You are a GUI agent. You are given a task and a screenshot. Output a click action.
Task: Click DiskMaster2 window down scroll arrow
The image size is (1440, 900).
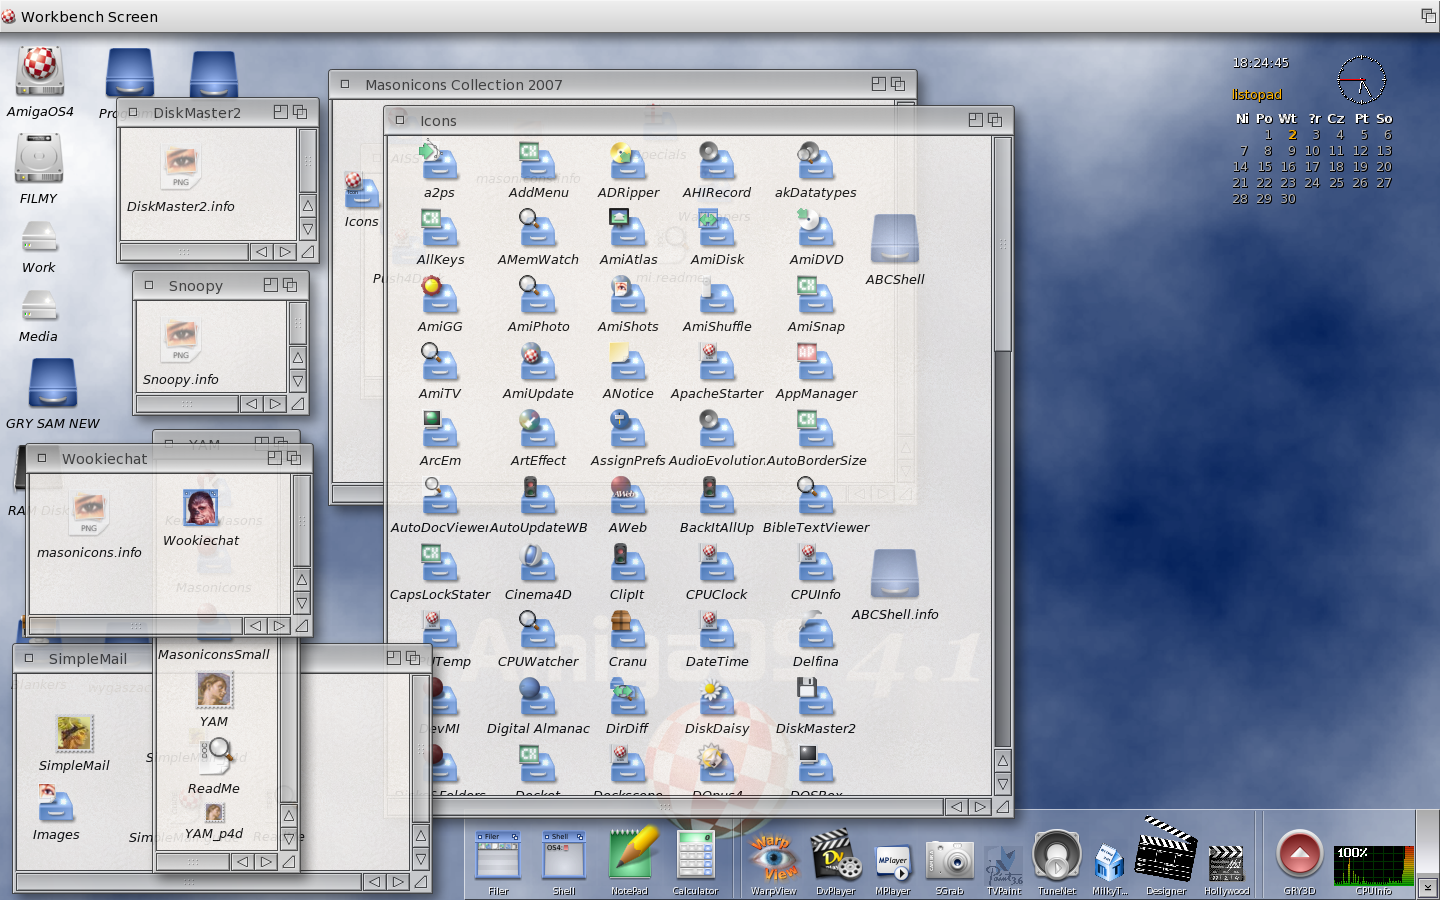pos(307,229)
